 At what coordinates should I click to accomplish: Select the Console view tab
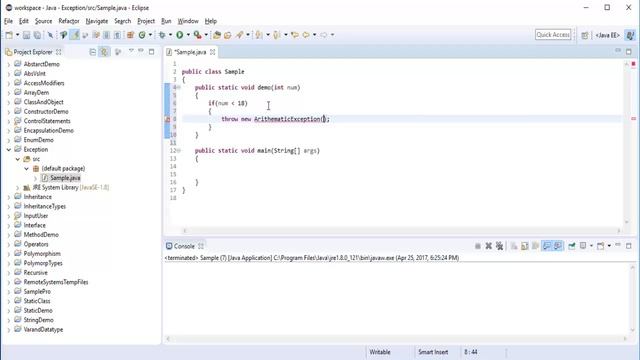pyautogui.click(x=184, y=246)
